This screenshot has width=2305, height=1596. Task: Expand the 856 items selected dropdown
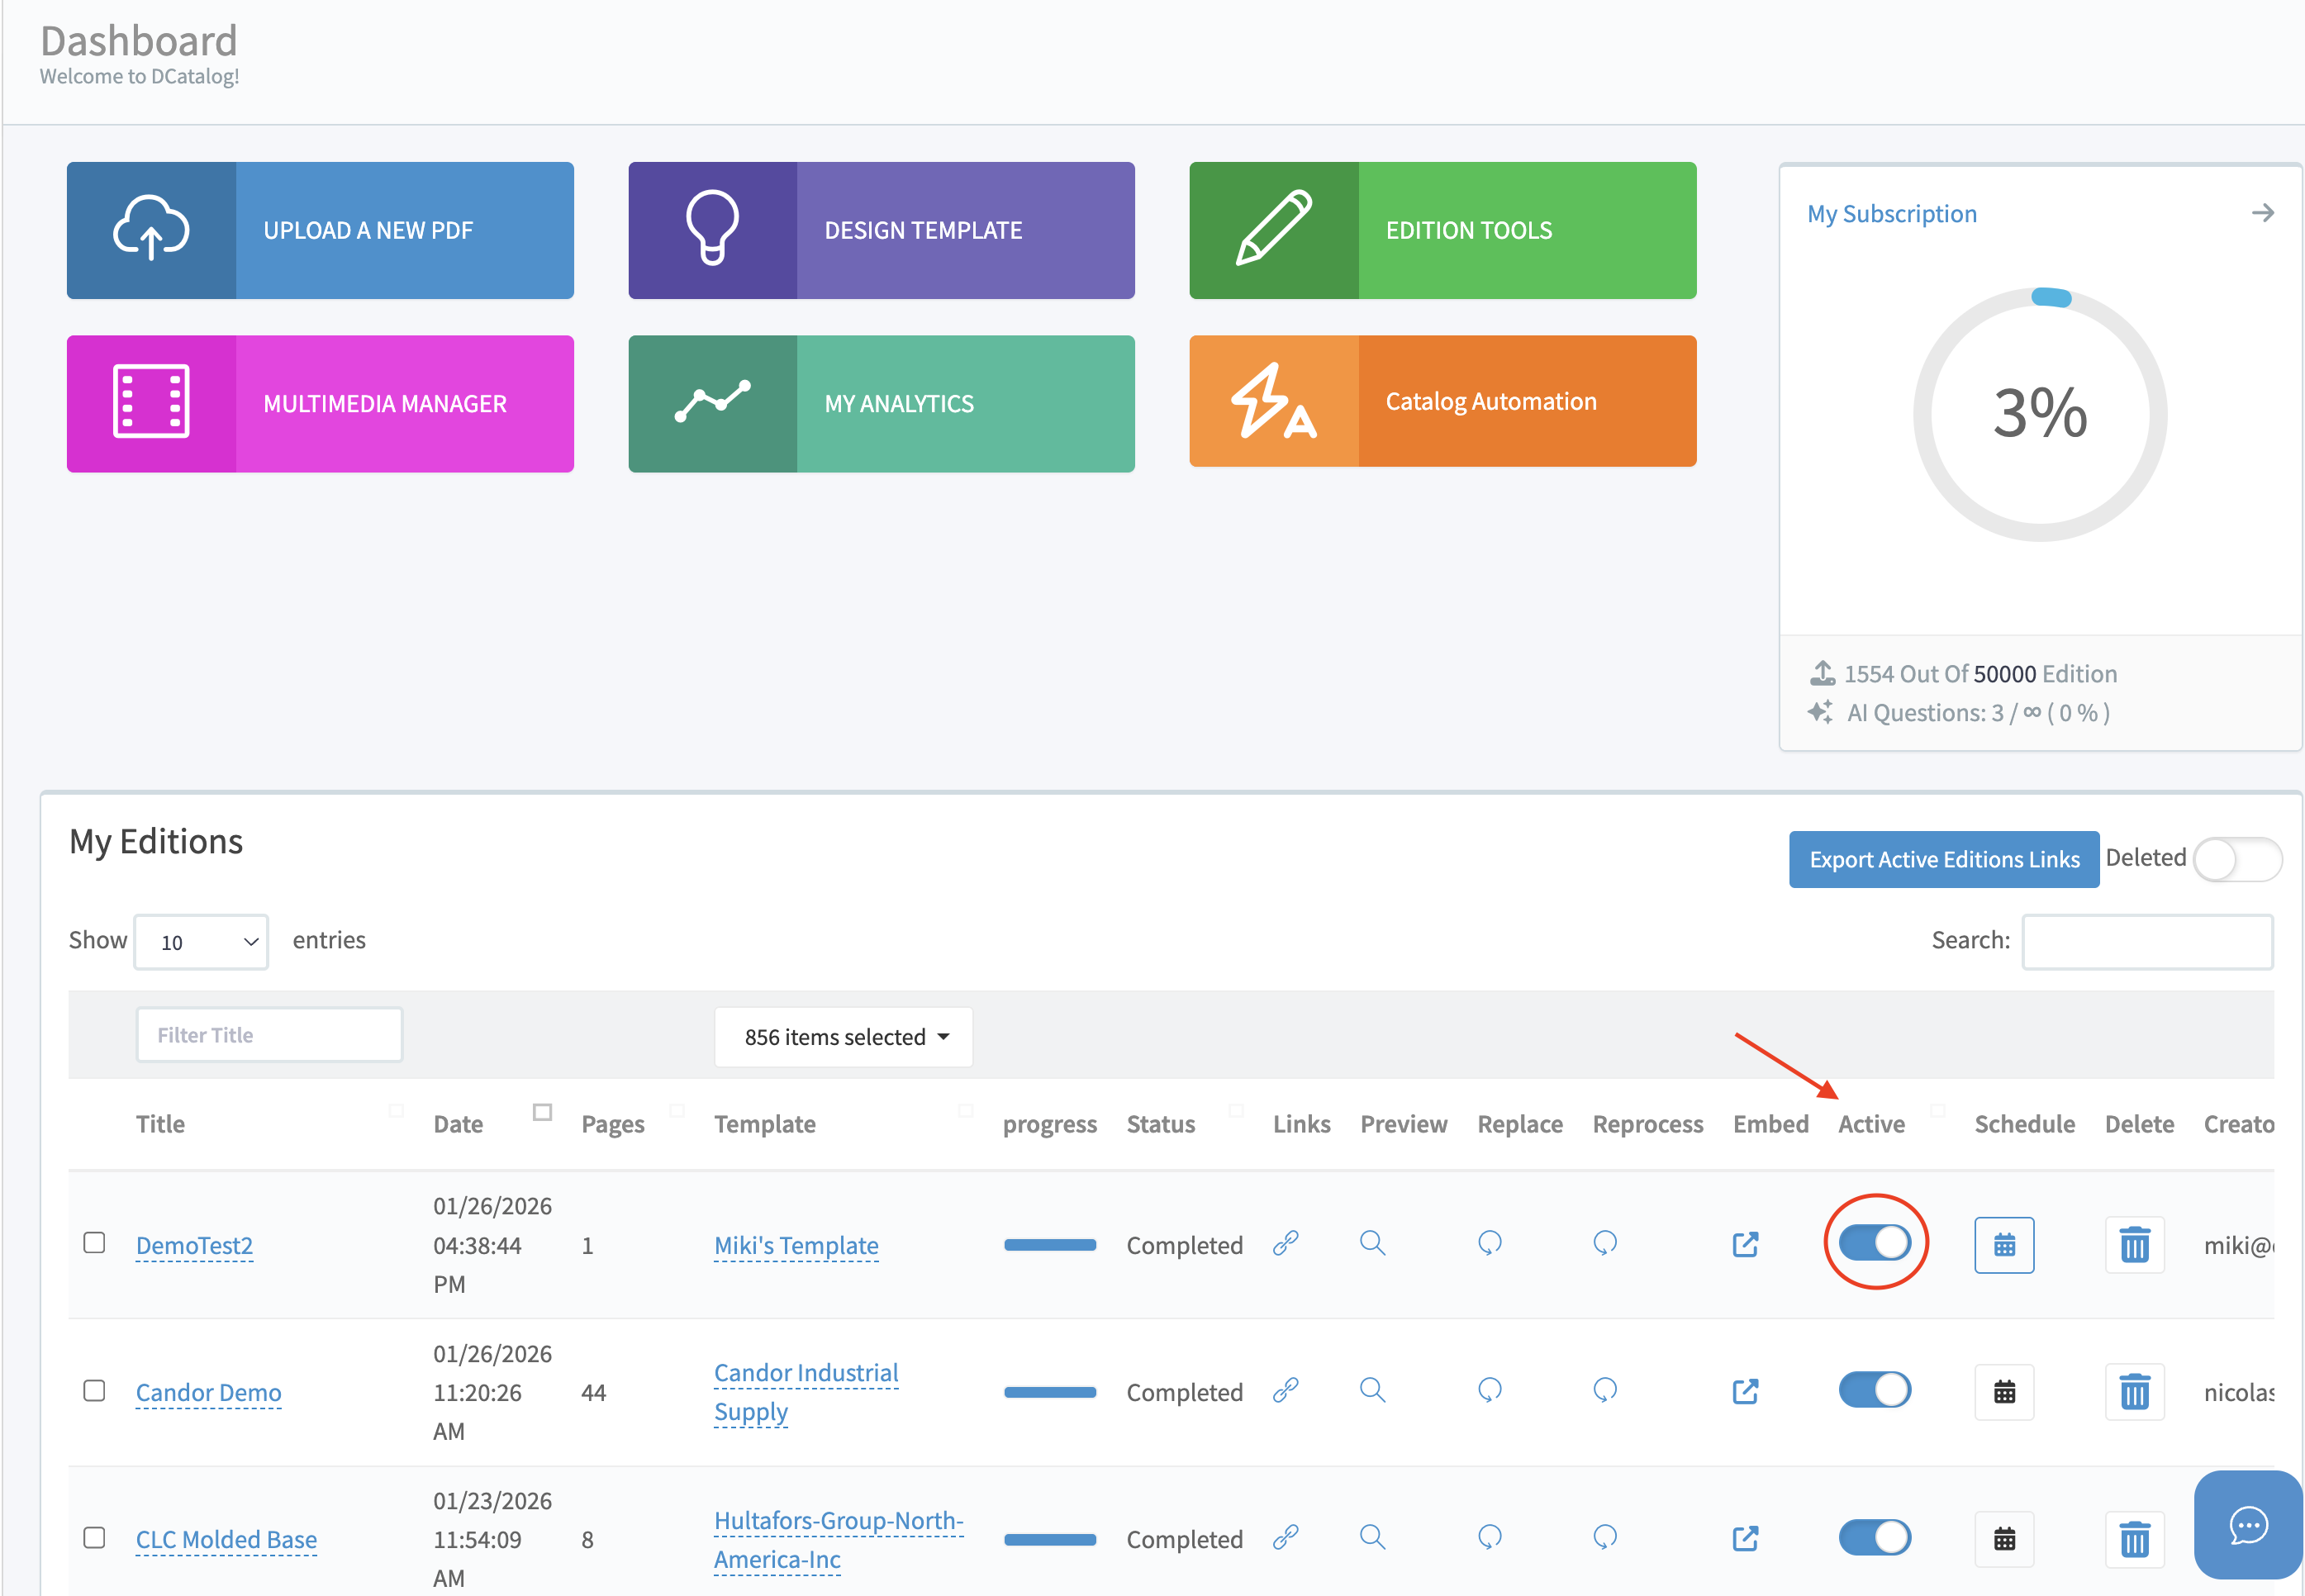[843, 1037]
